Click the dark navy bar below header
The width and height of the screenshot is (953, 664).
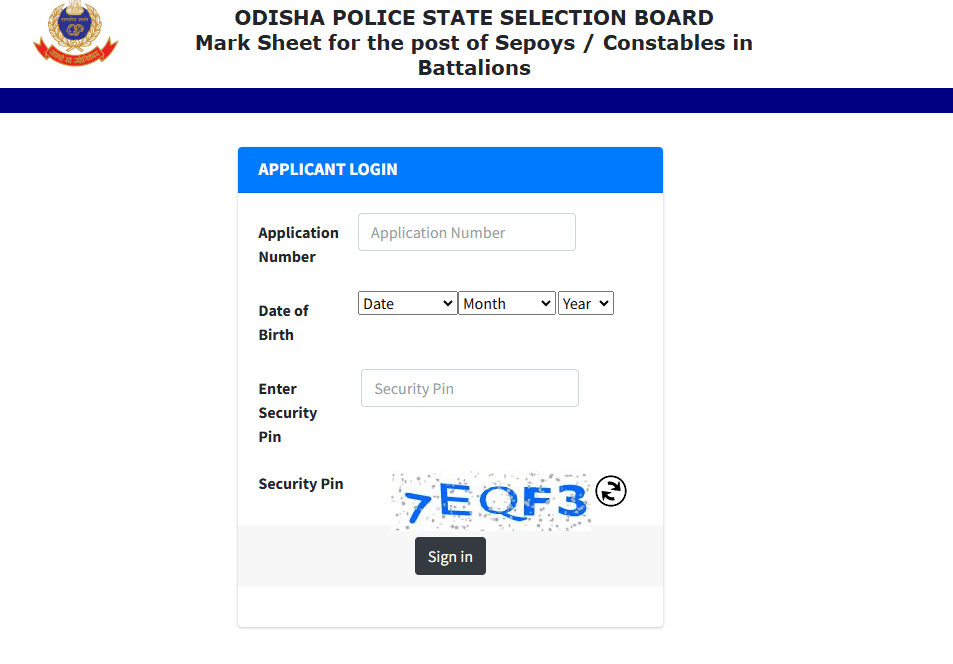click(x=476, y=100)
